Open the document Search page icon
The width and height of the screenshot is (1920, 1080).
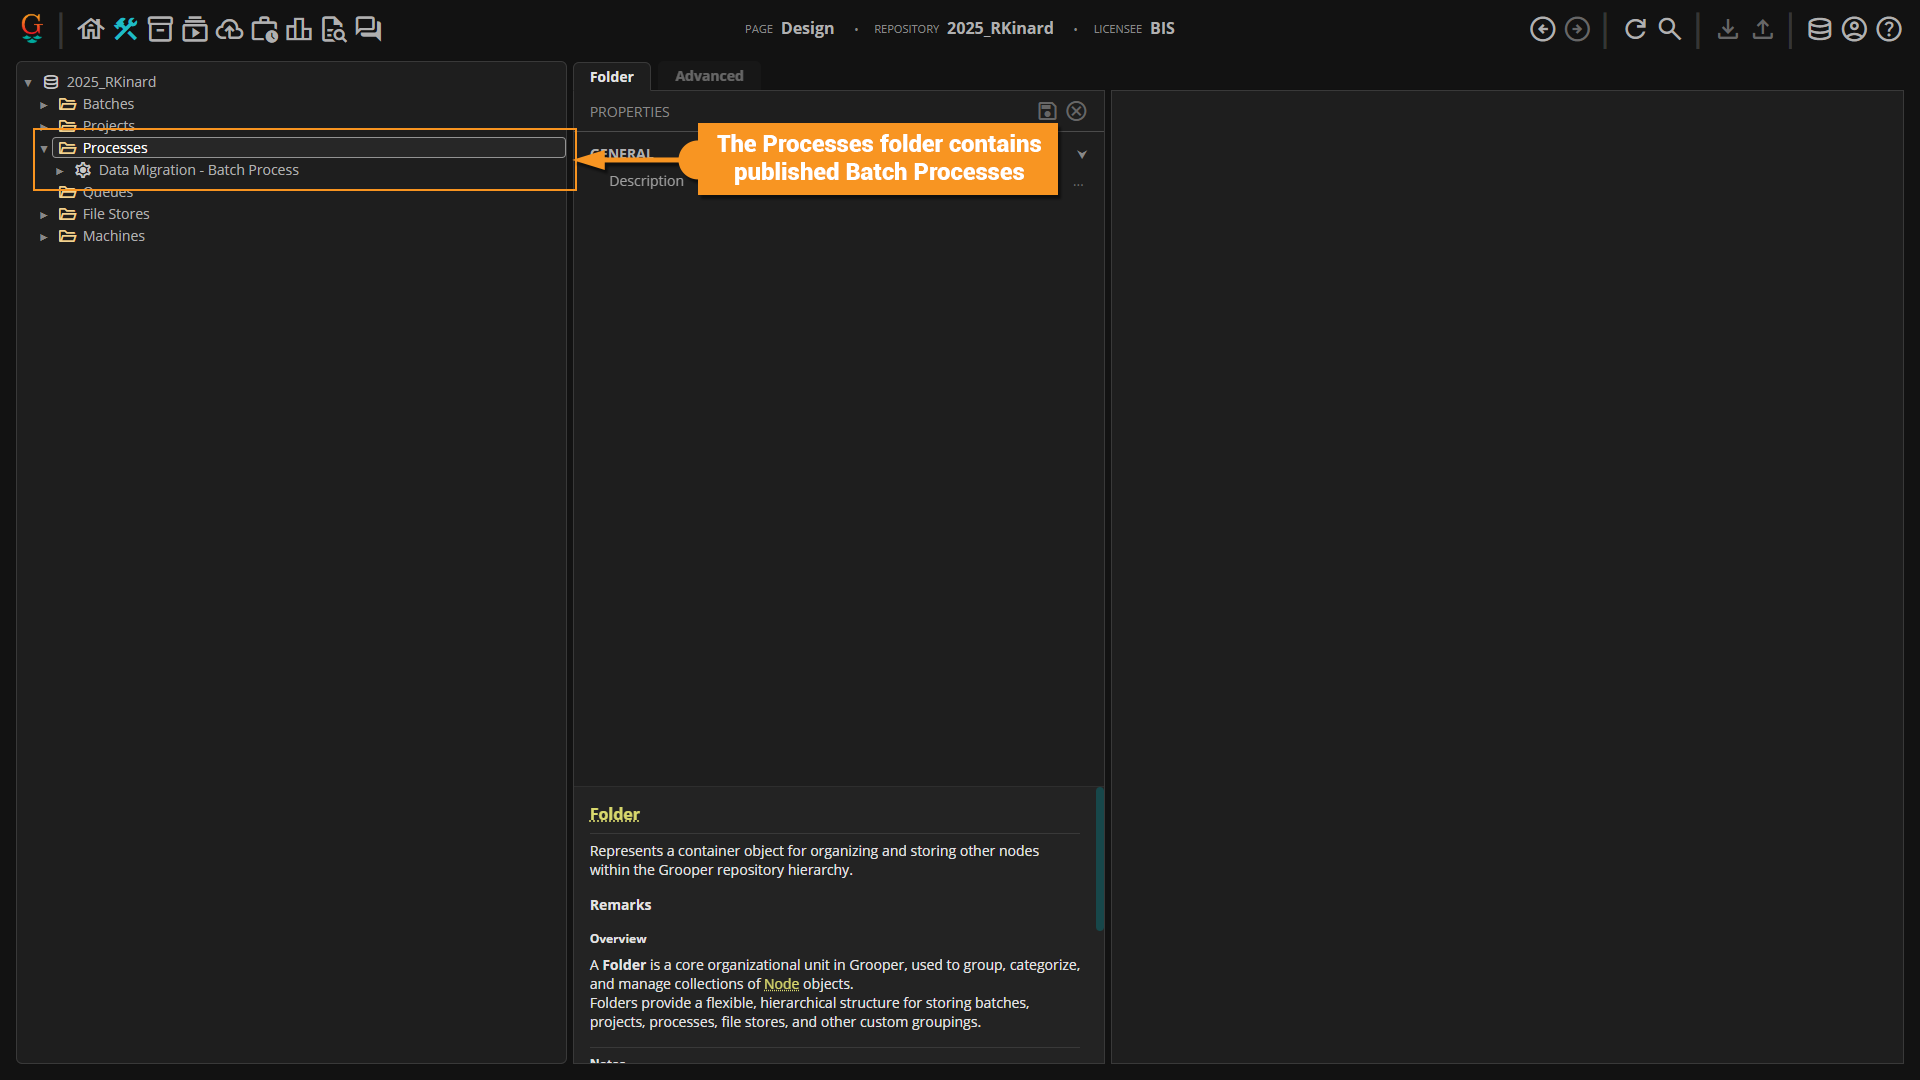point(333,29)
